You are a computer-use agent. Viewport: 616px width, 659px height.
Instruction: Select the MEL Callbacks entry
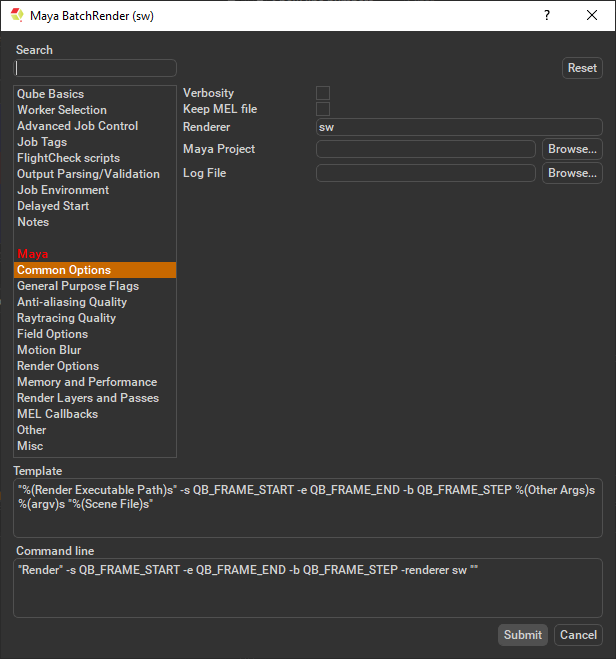57,414
